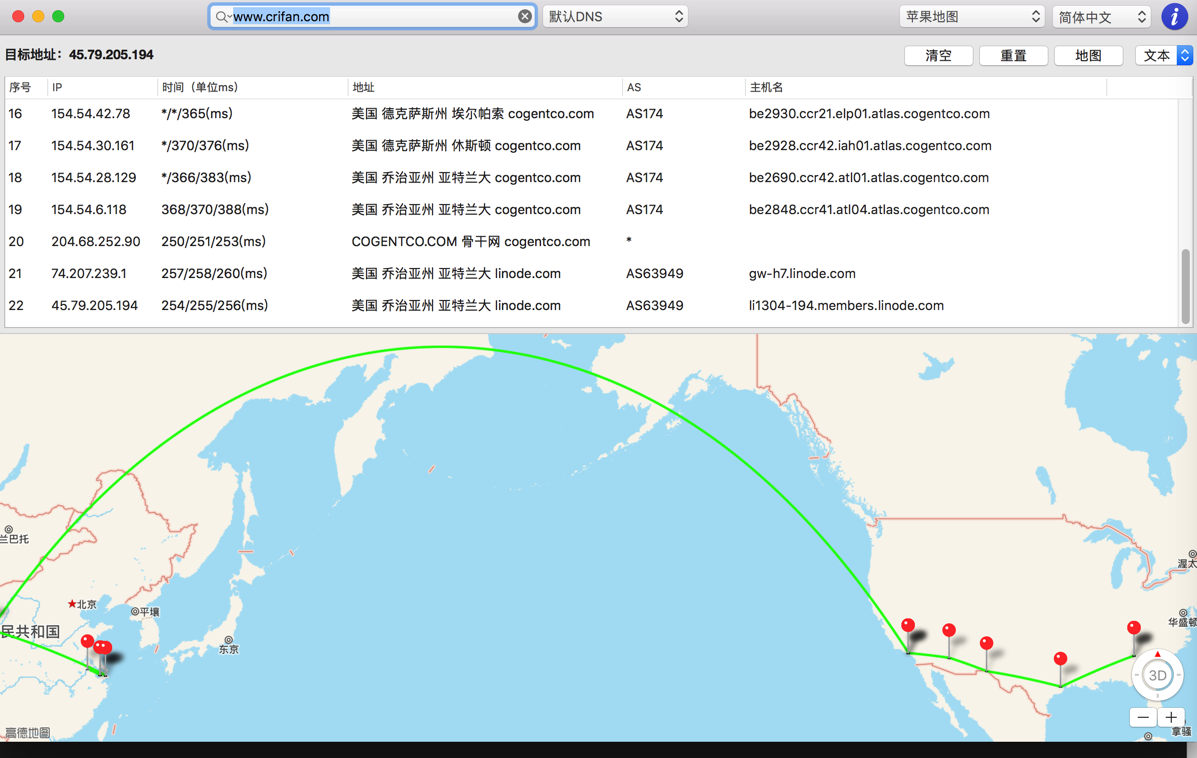Click time 254/255/256(ms) cell

click(214, 306)
